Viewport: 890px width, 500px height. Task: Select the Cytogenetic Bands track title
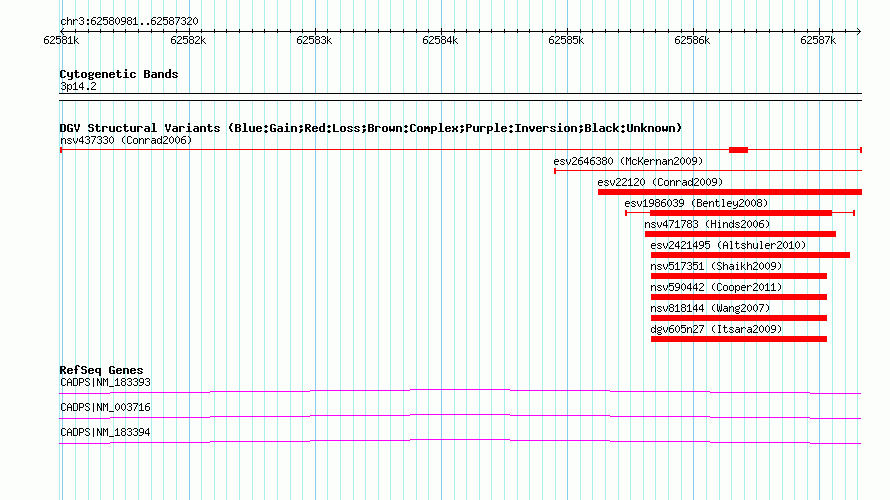(119, 74)
